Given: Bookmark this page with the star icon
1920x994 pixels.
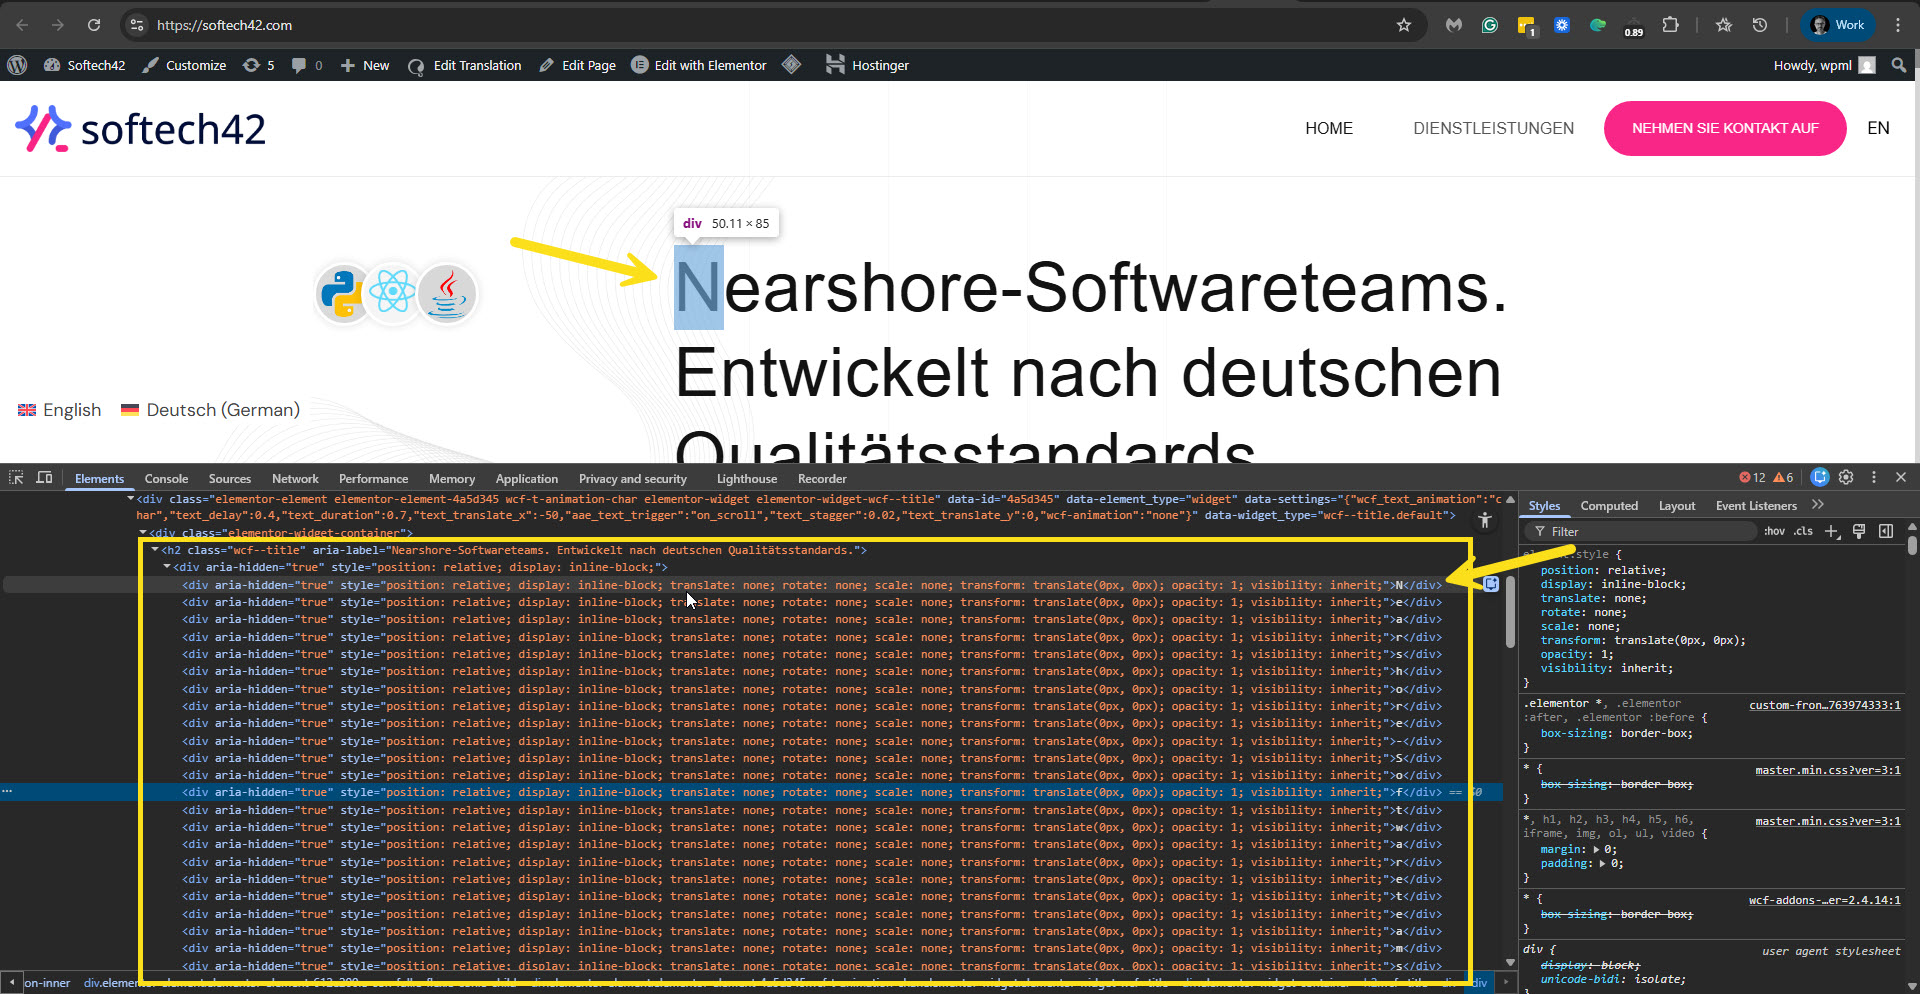Looking at the screenshot, I should click(1404, 25).
